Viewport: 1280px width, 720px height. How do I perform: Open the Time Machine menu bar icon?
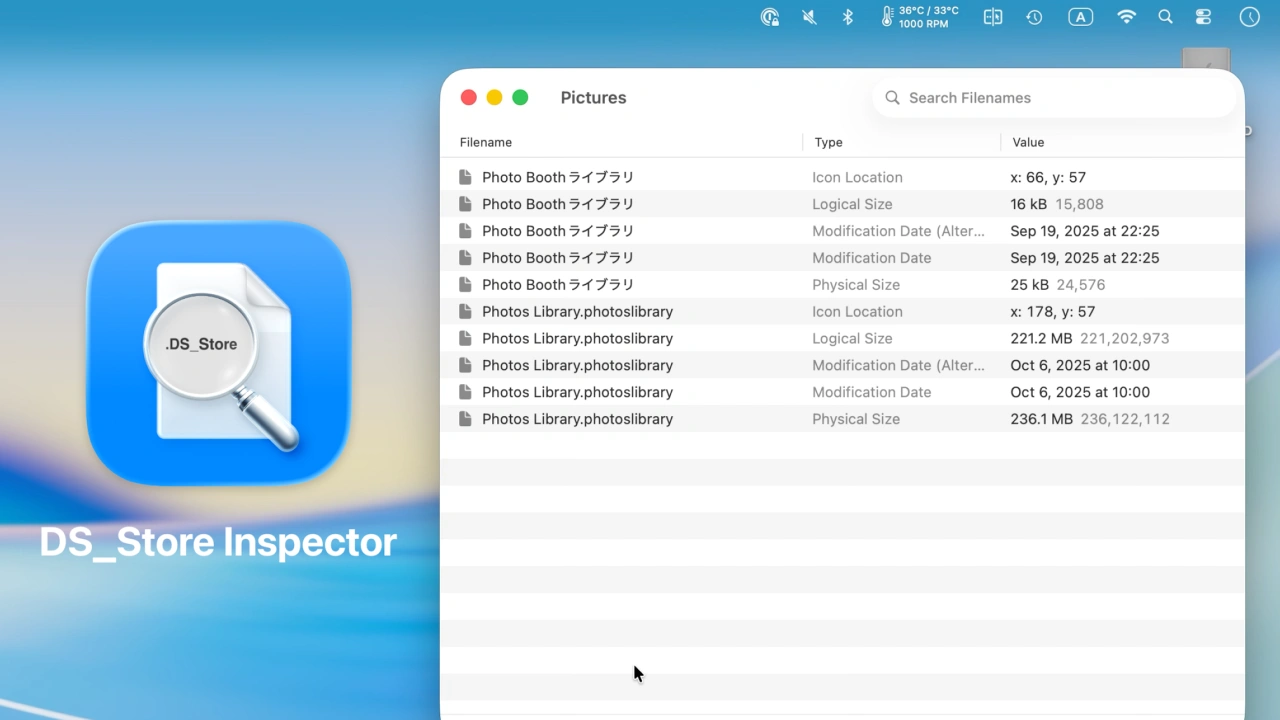(x=1034, y=17)
